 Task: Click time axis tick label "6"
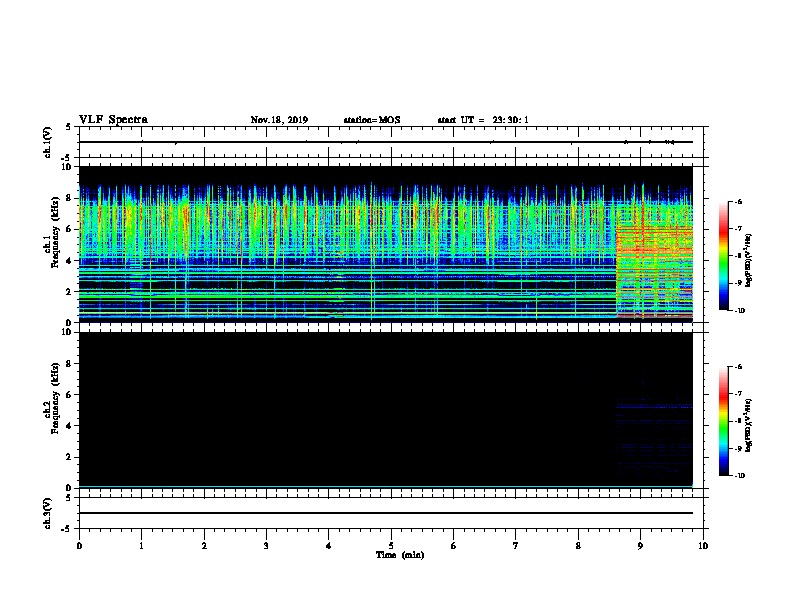(x=454, y=545)
